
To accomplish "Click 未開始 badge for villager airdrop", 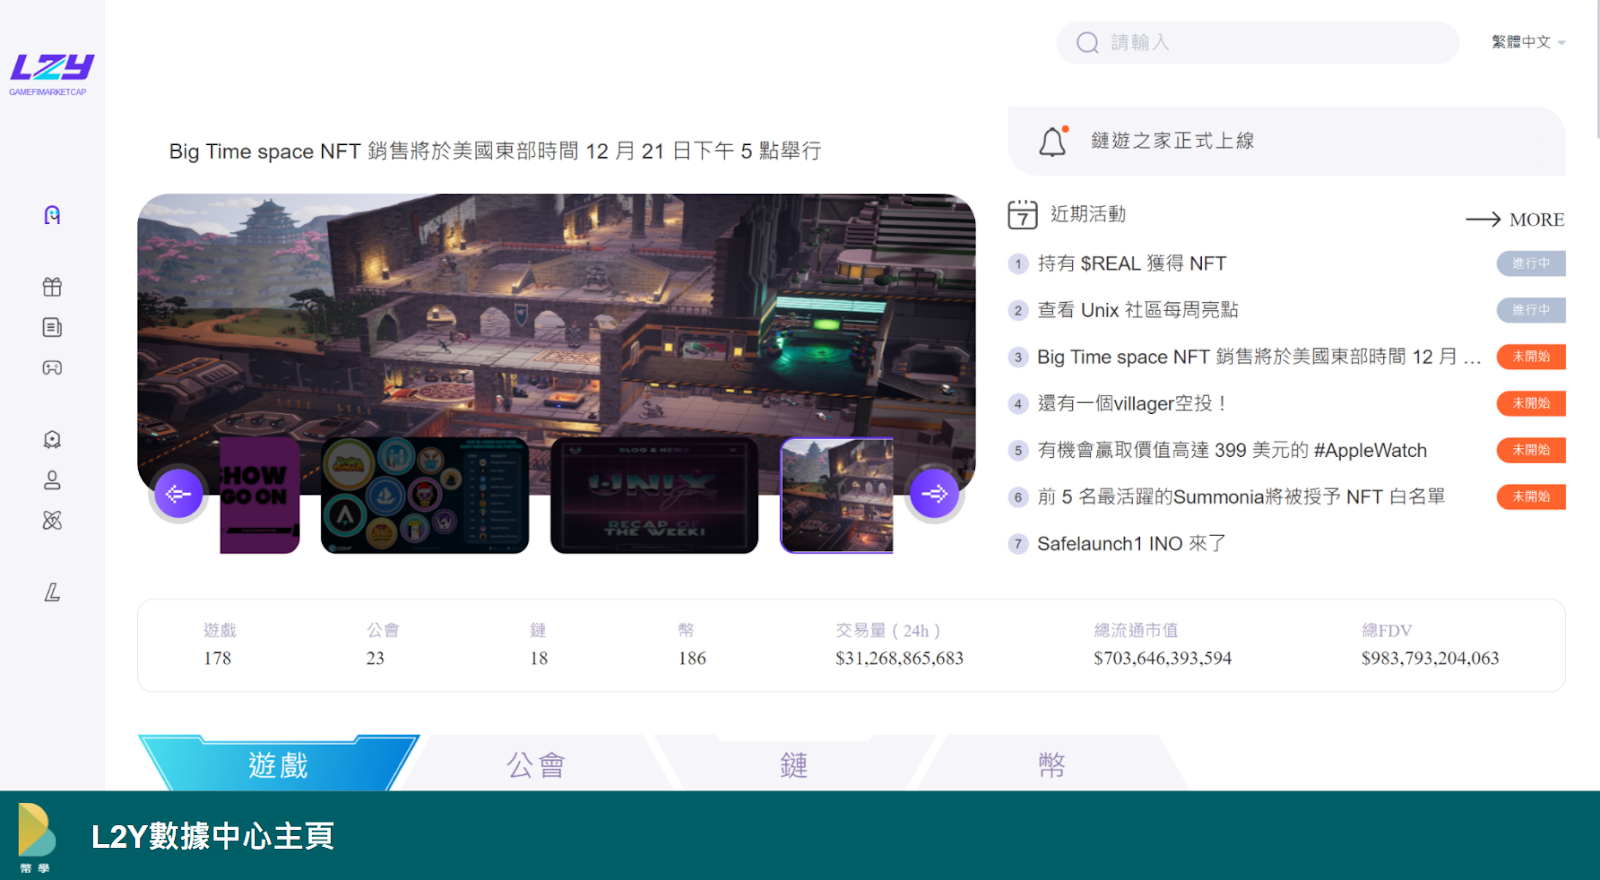I will coord(1531,403).
